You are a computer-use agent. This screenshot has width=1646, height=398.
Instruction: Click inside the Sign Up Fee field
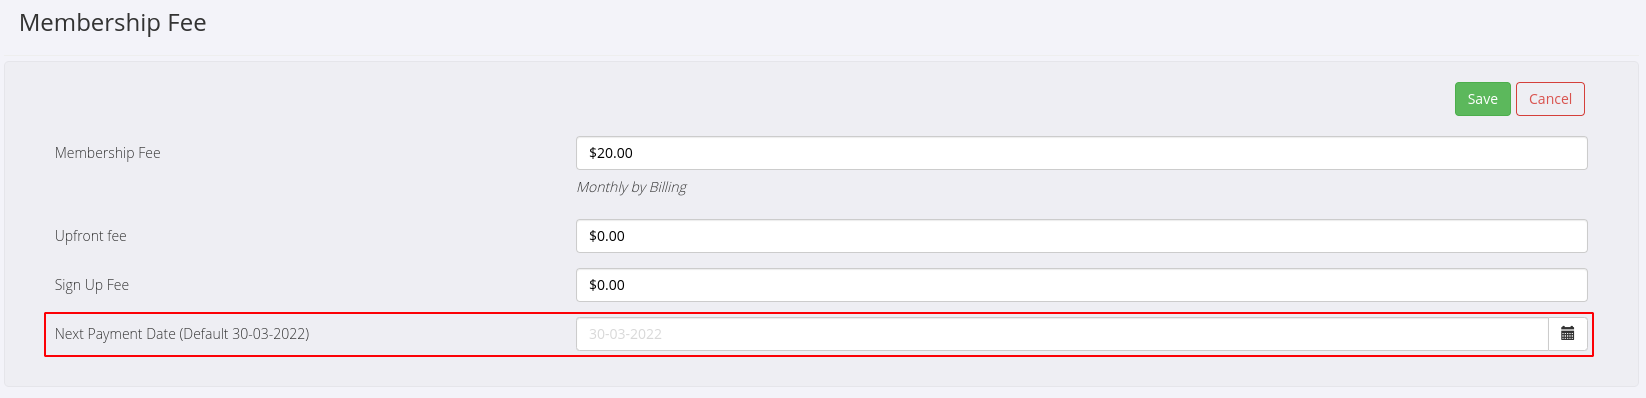pyautogui.click(x=1081, y=285)
